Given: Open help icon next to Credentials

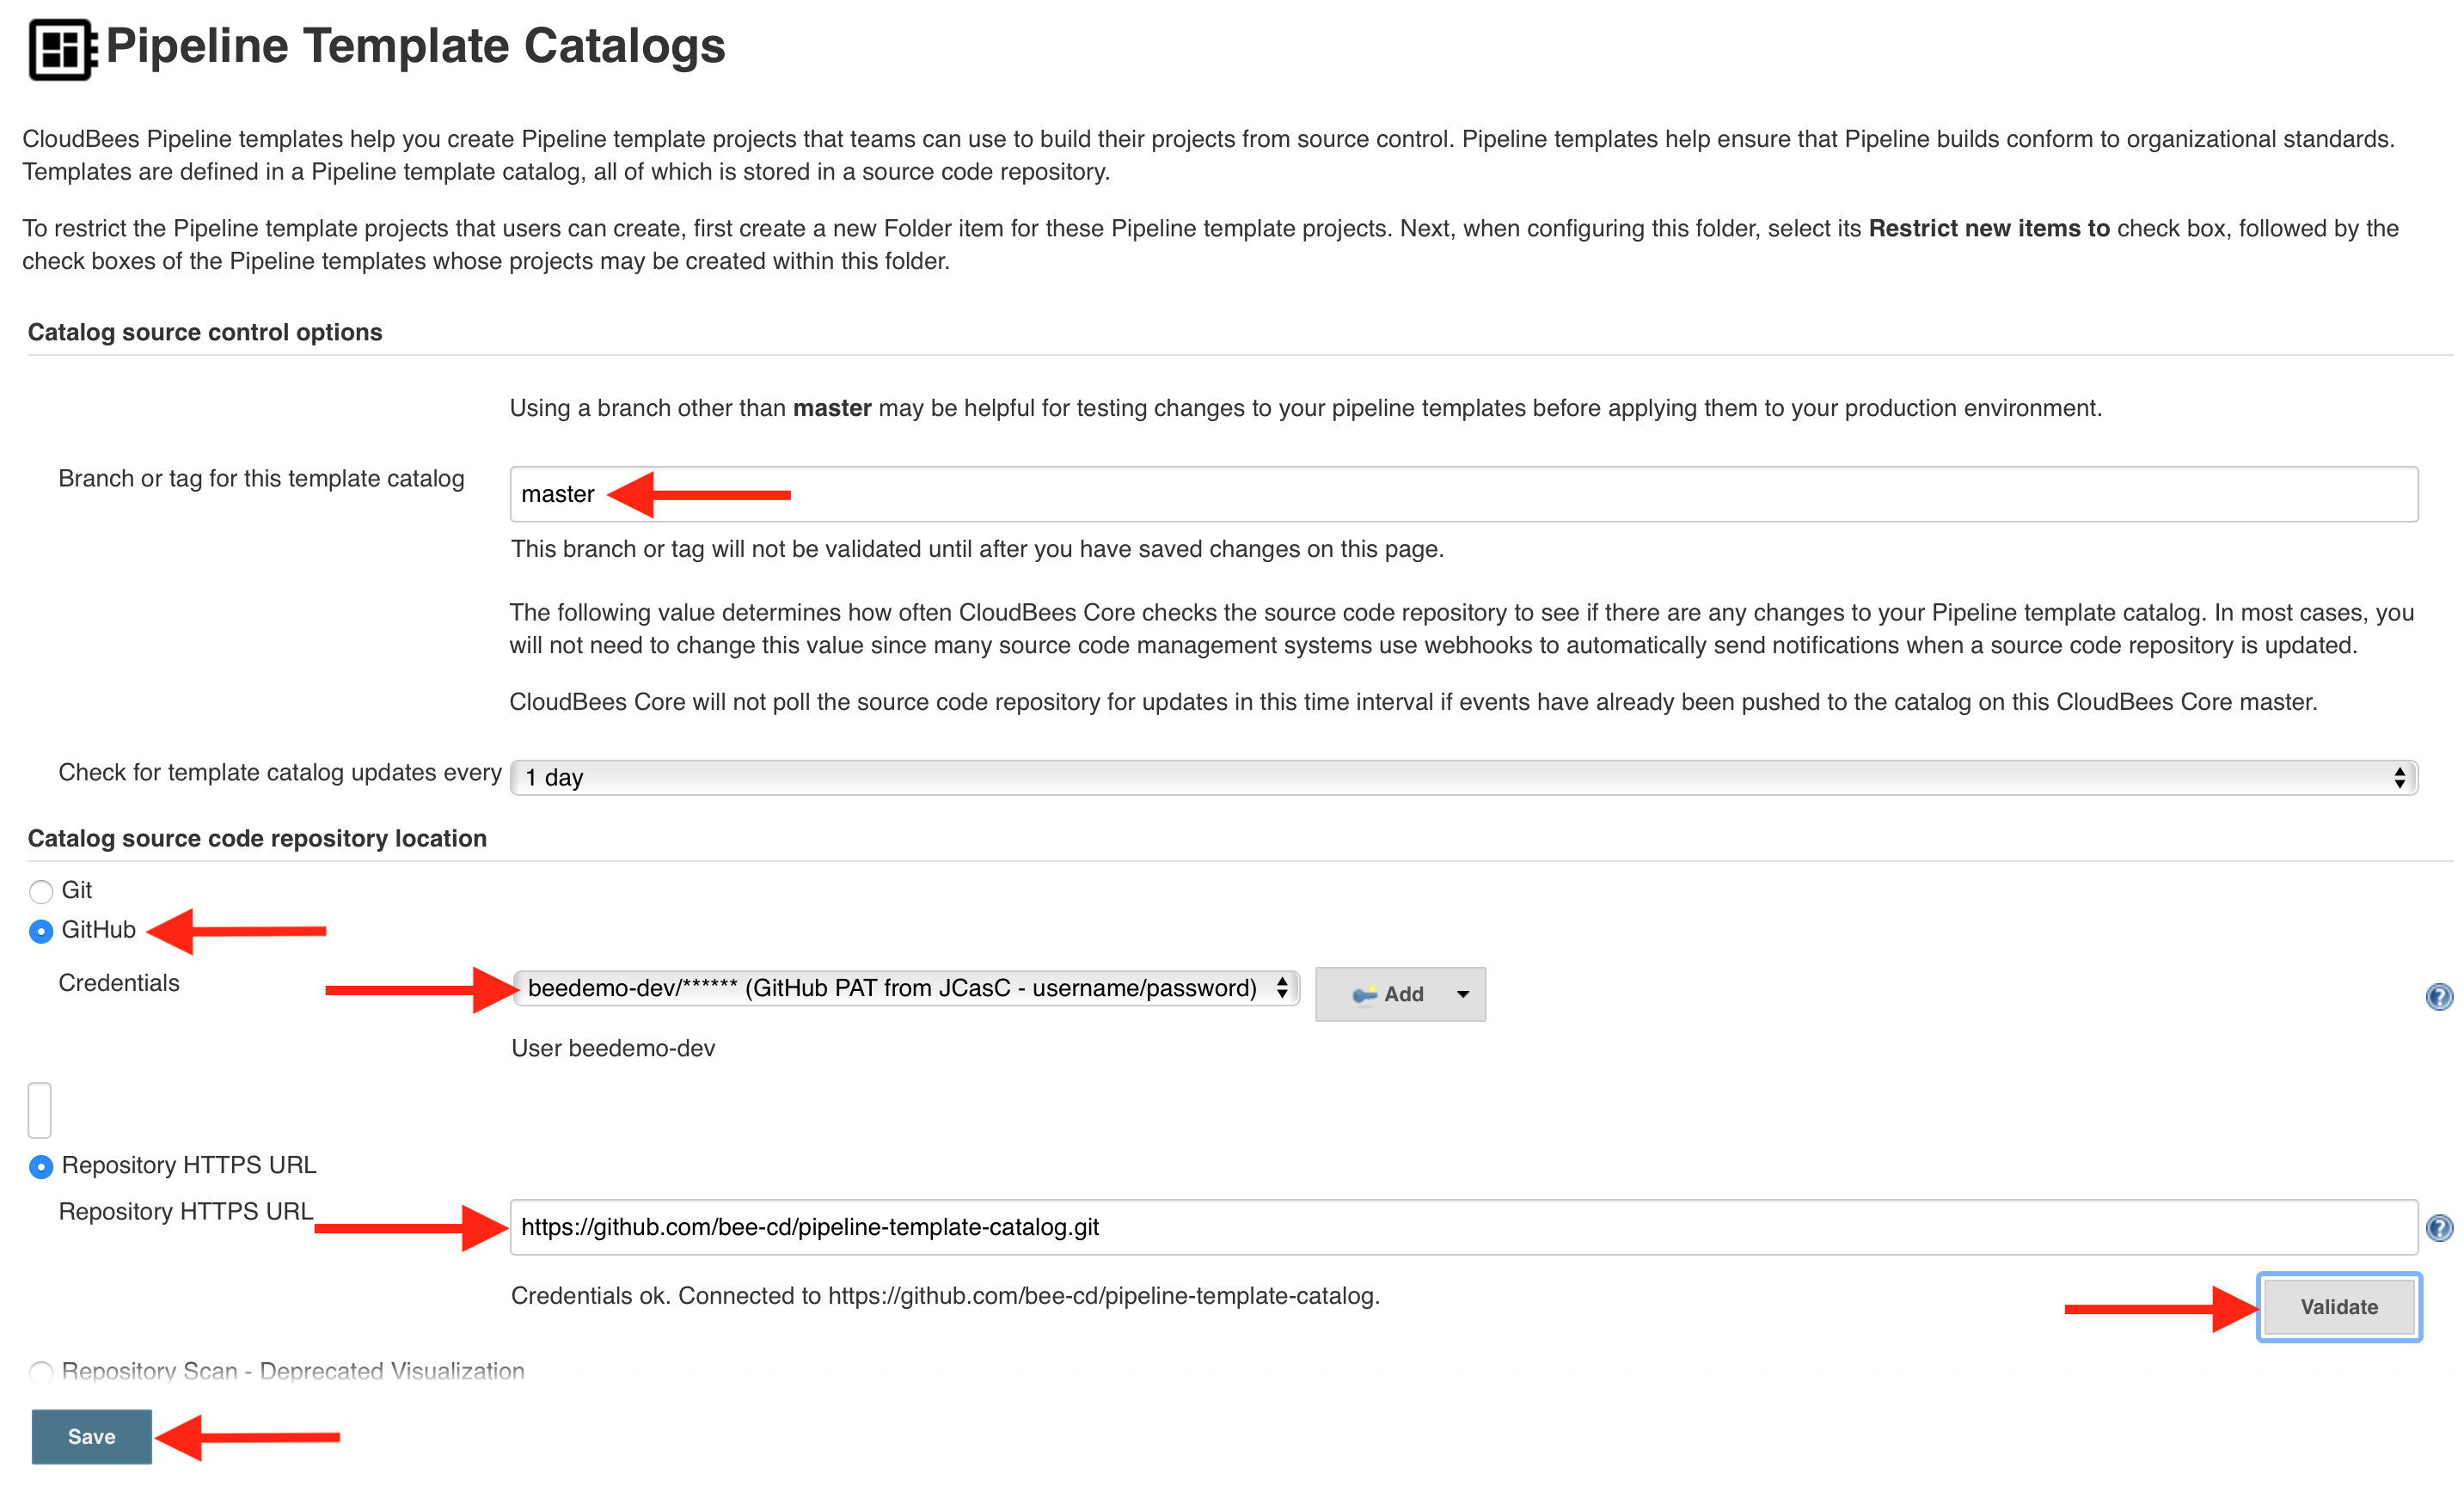Looking at the screenshot, I should tap(2438, 996).
